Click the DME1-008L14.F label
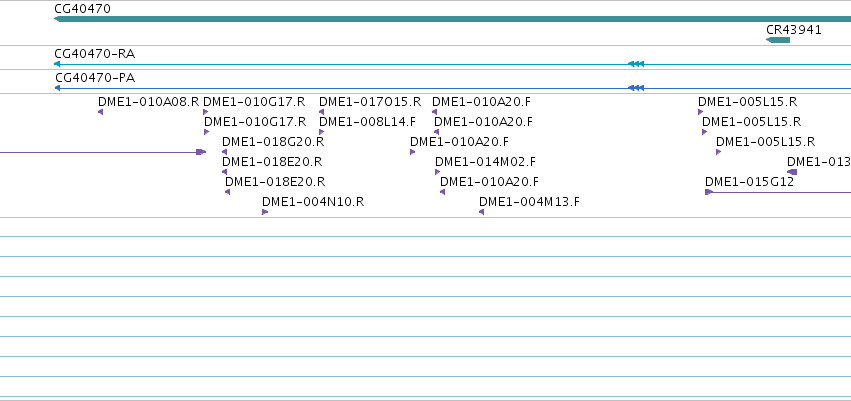Image resolution: width=851 pixels, height=401 pixels. pos(367,122)
